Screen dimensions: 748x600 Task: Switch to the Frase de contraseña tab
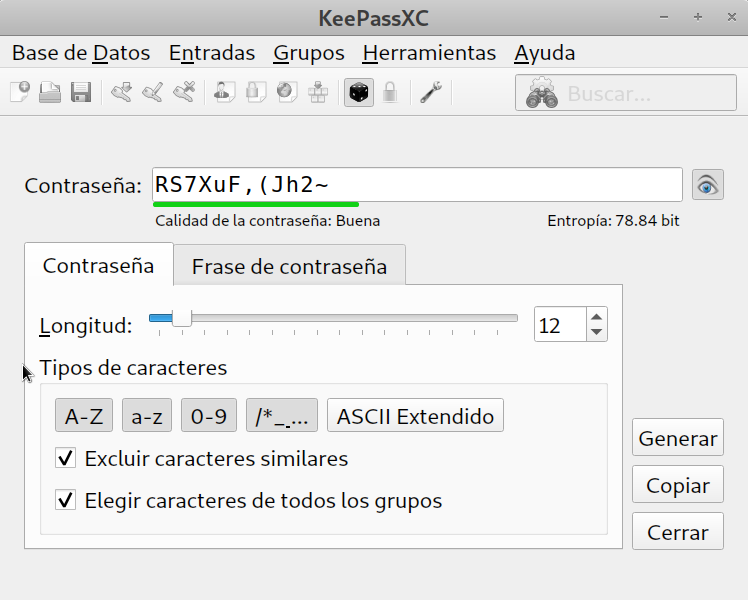click(x=290, y=266)
